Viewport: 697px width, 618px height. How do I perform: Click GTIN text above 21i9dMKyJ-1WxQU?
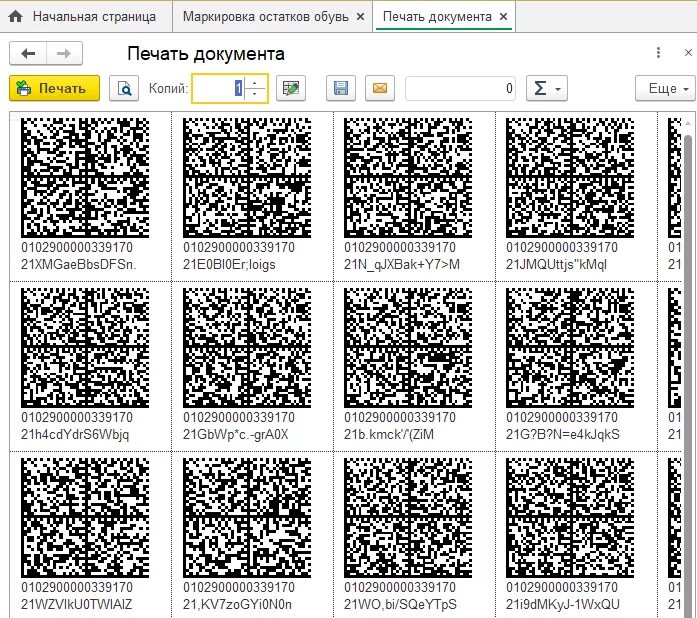[x=562, y=587]
